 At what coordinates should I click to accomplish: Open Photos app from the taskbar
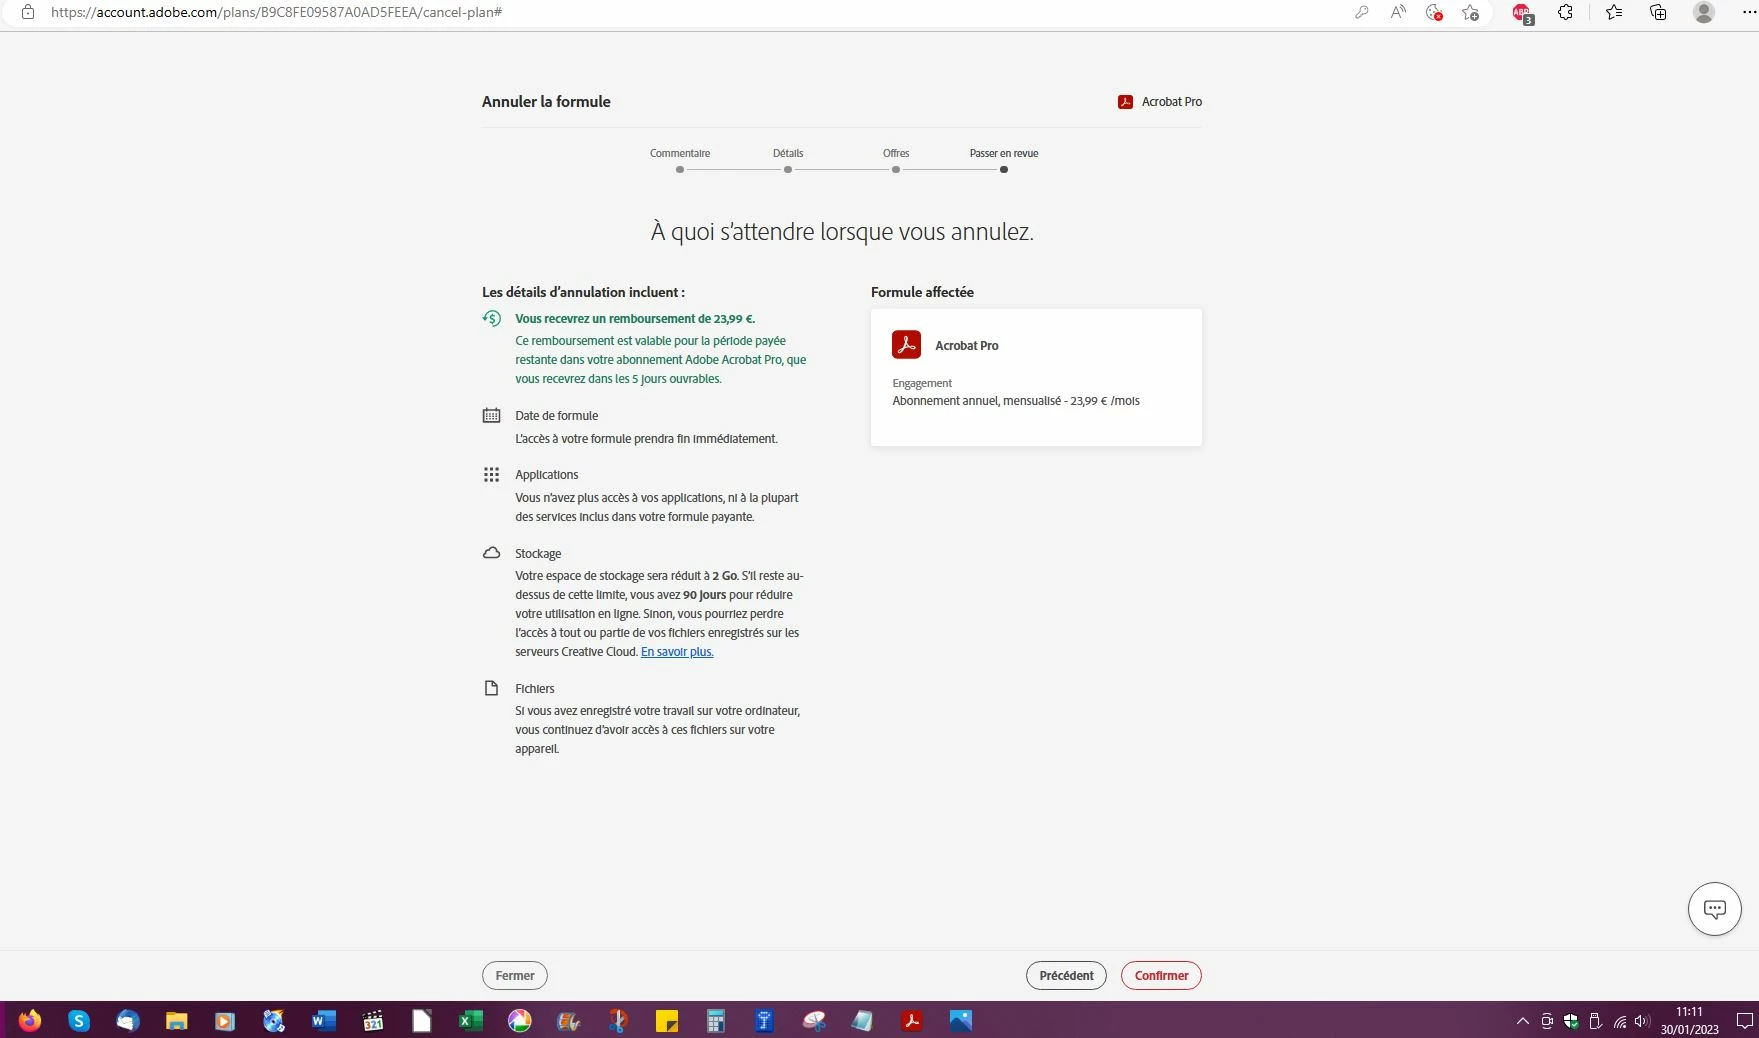click(x=961, y=1021)
